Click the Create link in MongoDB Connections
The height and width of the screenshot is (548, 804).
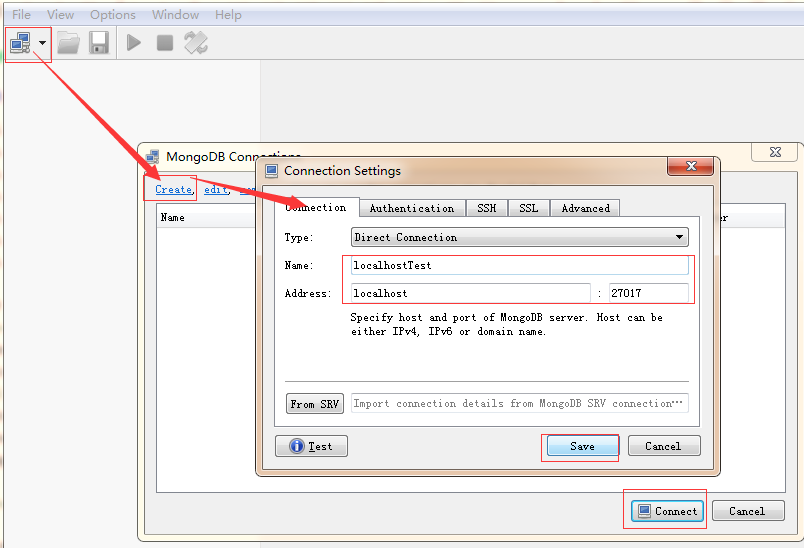click(x=174, y=190)
